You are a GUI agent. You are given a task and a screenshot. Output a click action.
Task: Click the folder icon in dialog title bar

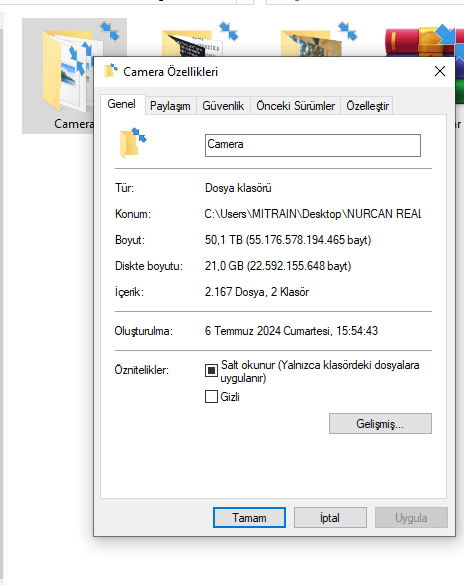click(110, 71)
